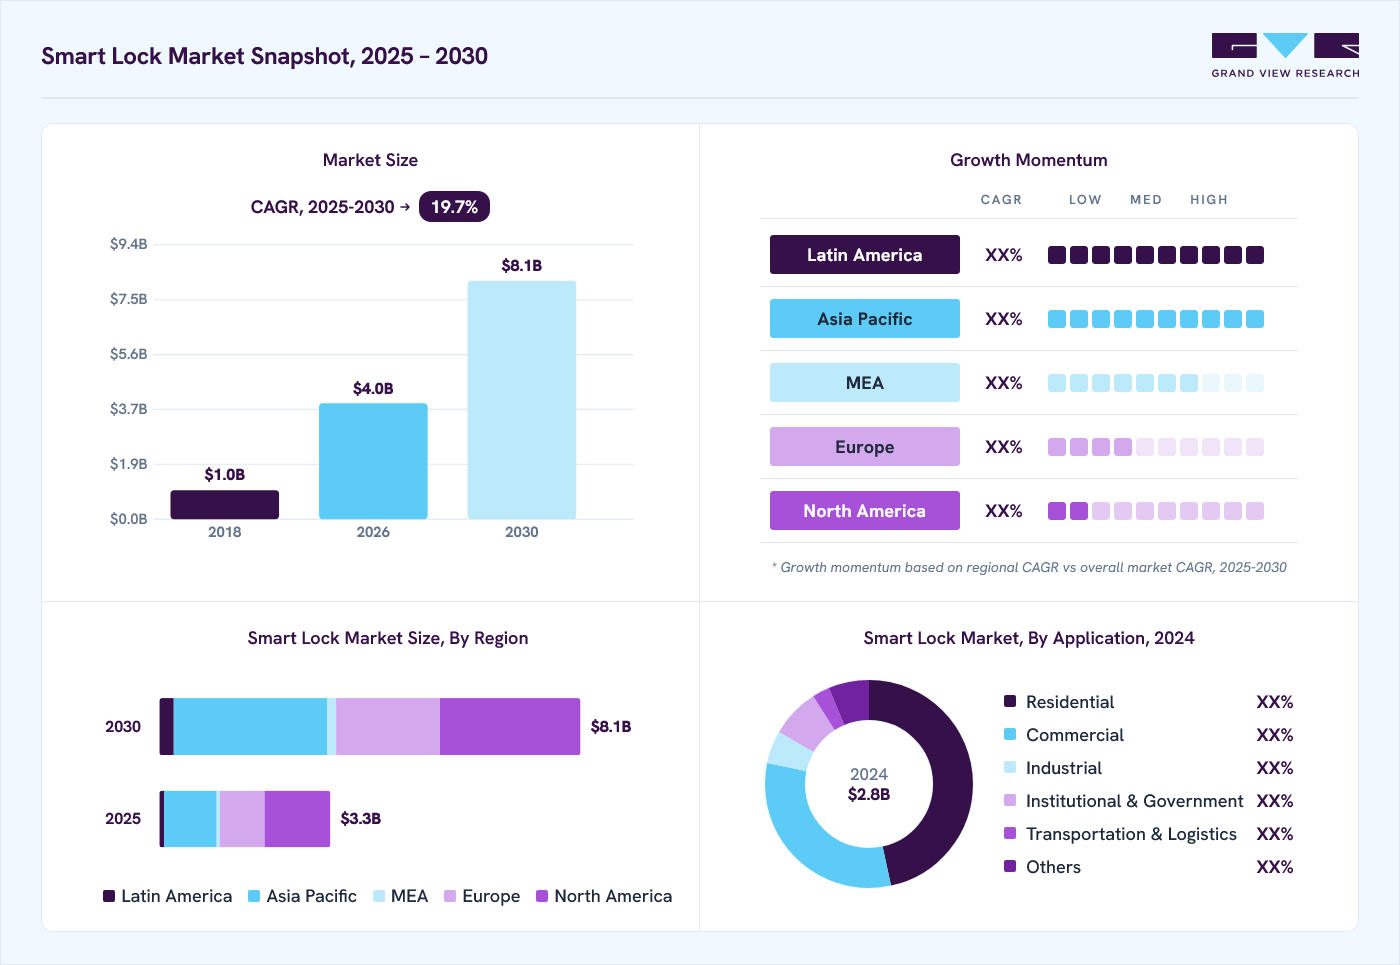Click the MEA momentum indicator squares

(x=1156, y=383)
